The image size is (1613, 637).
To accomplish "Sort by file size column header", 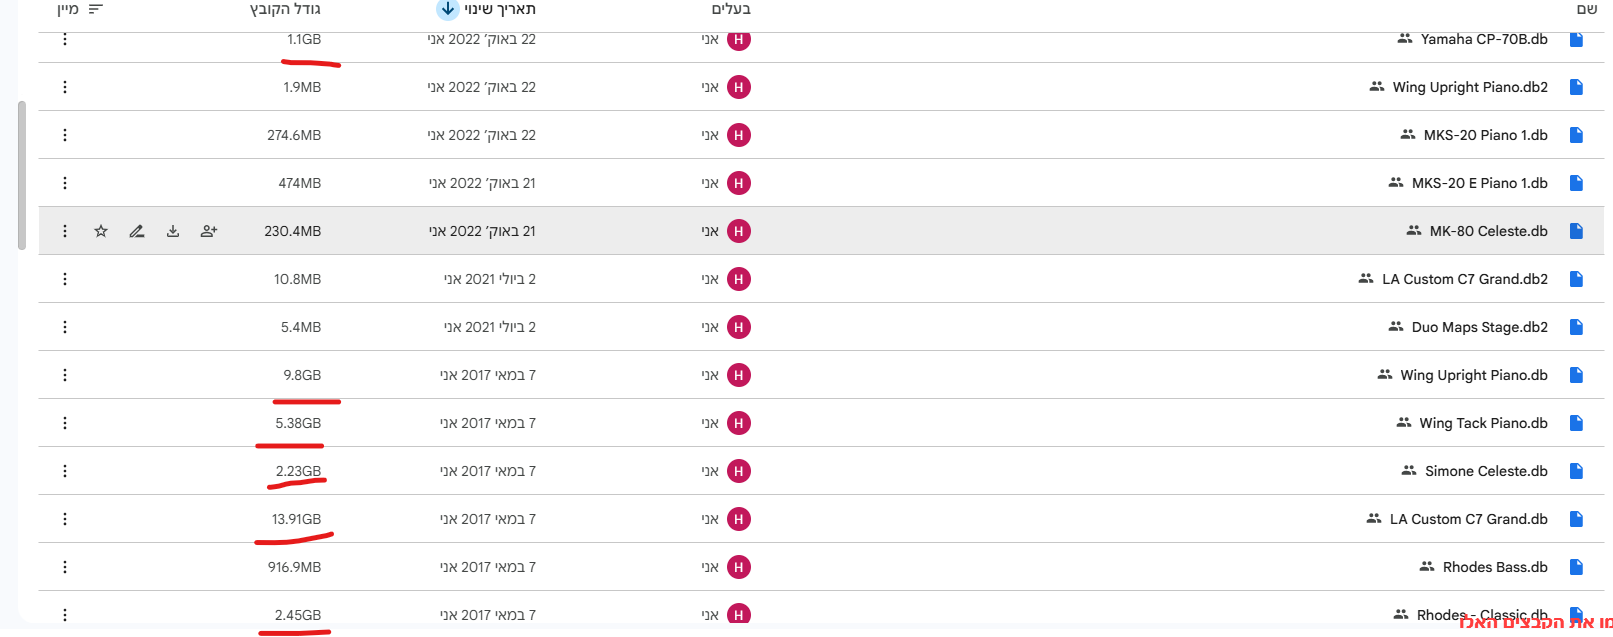I will [x=285, y=9].
